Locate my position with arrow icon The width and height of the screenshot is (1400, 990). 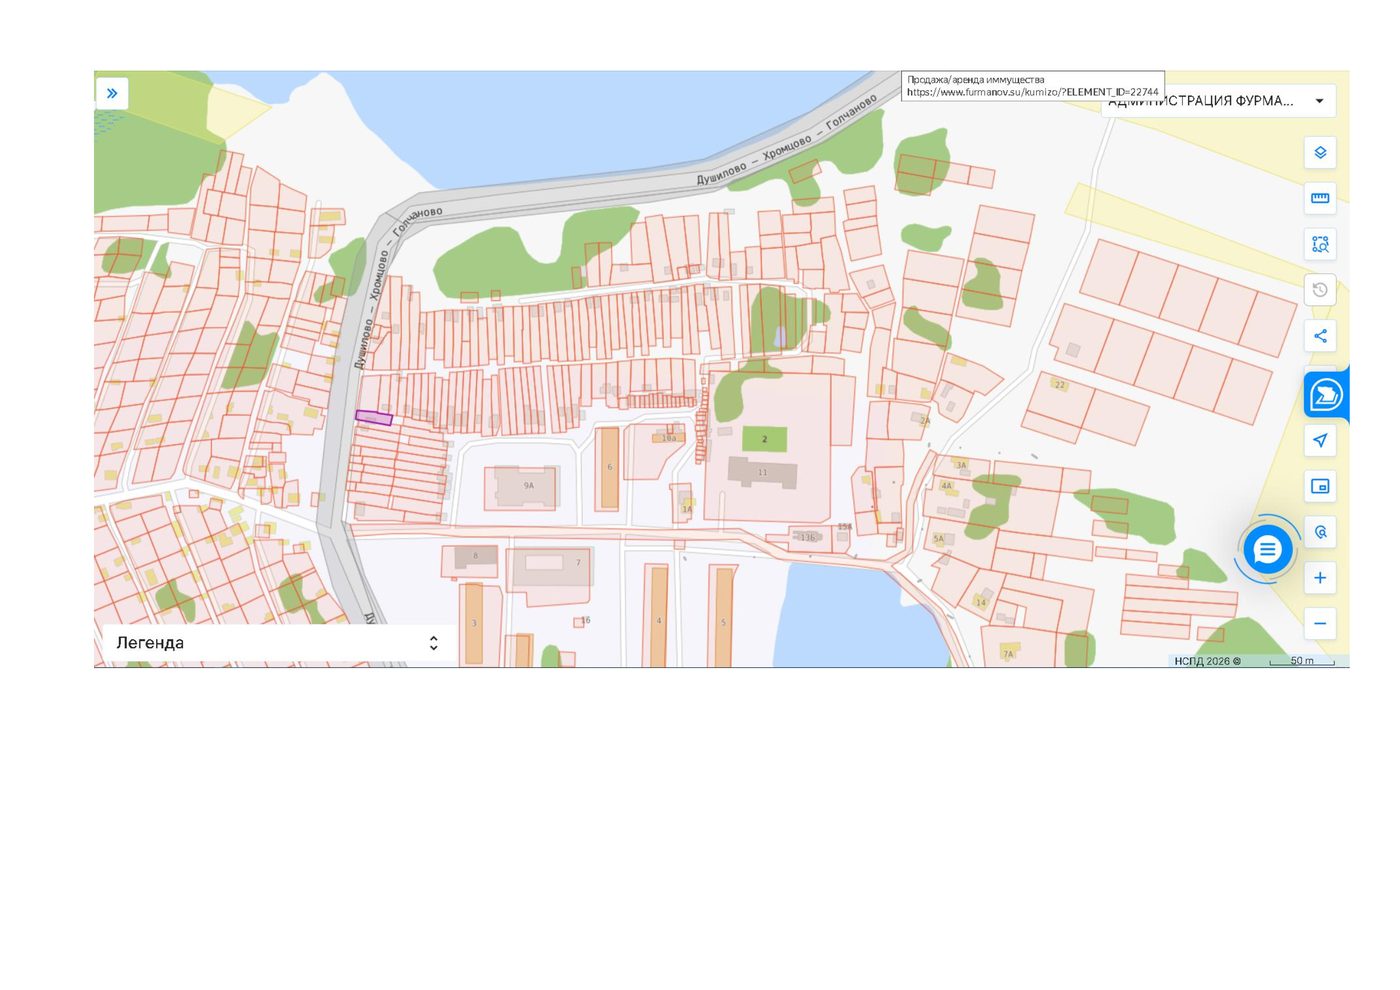pyautogui.click(x=1320, y=440)
